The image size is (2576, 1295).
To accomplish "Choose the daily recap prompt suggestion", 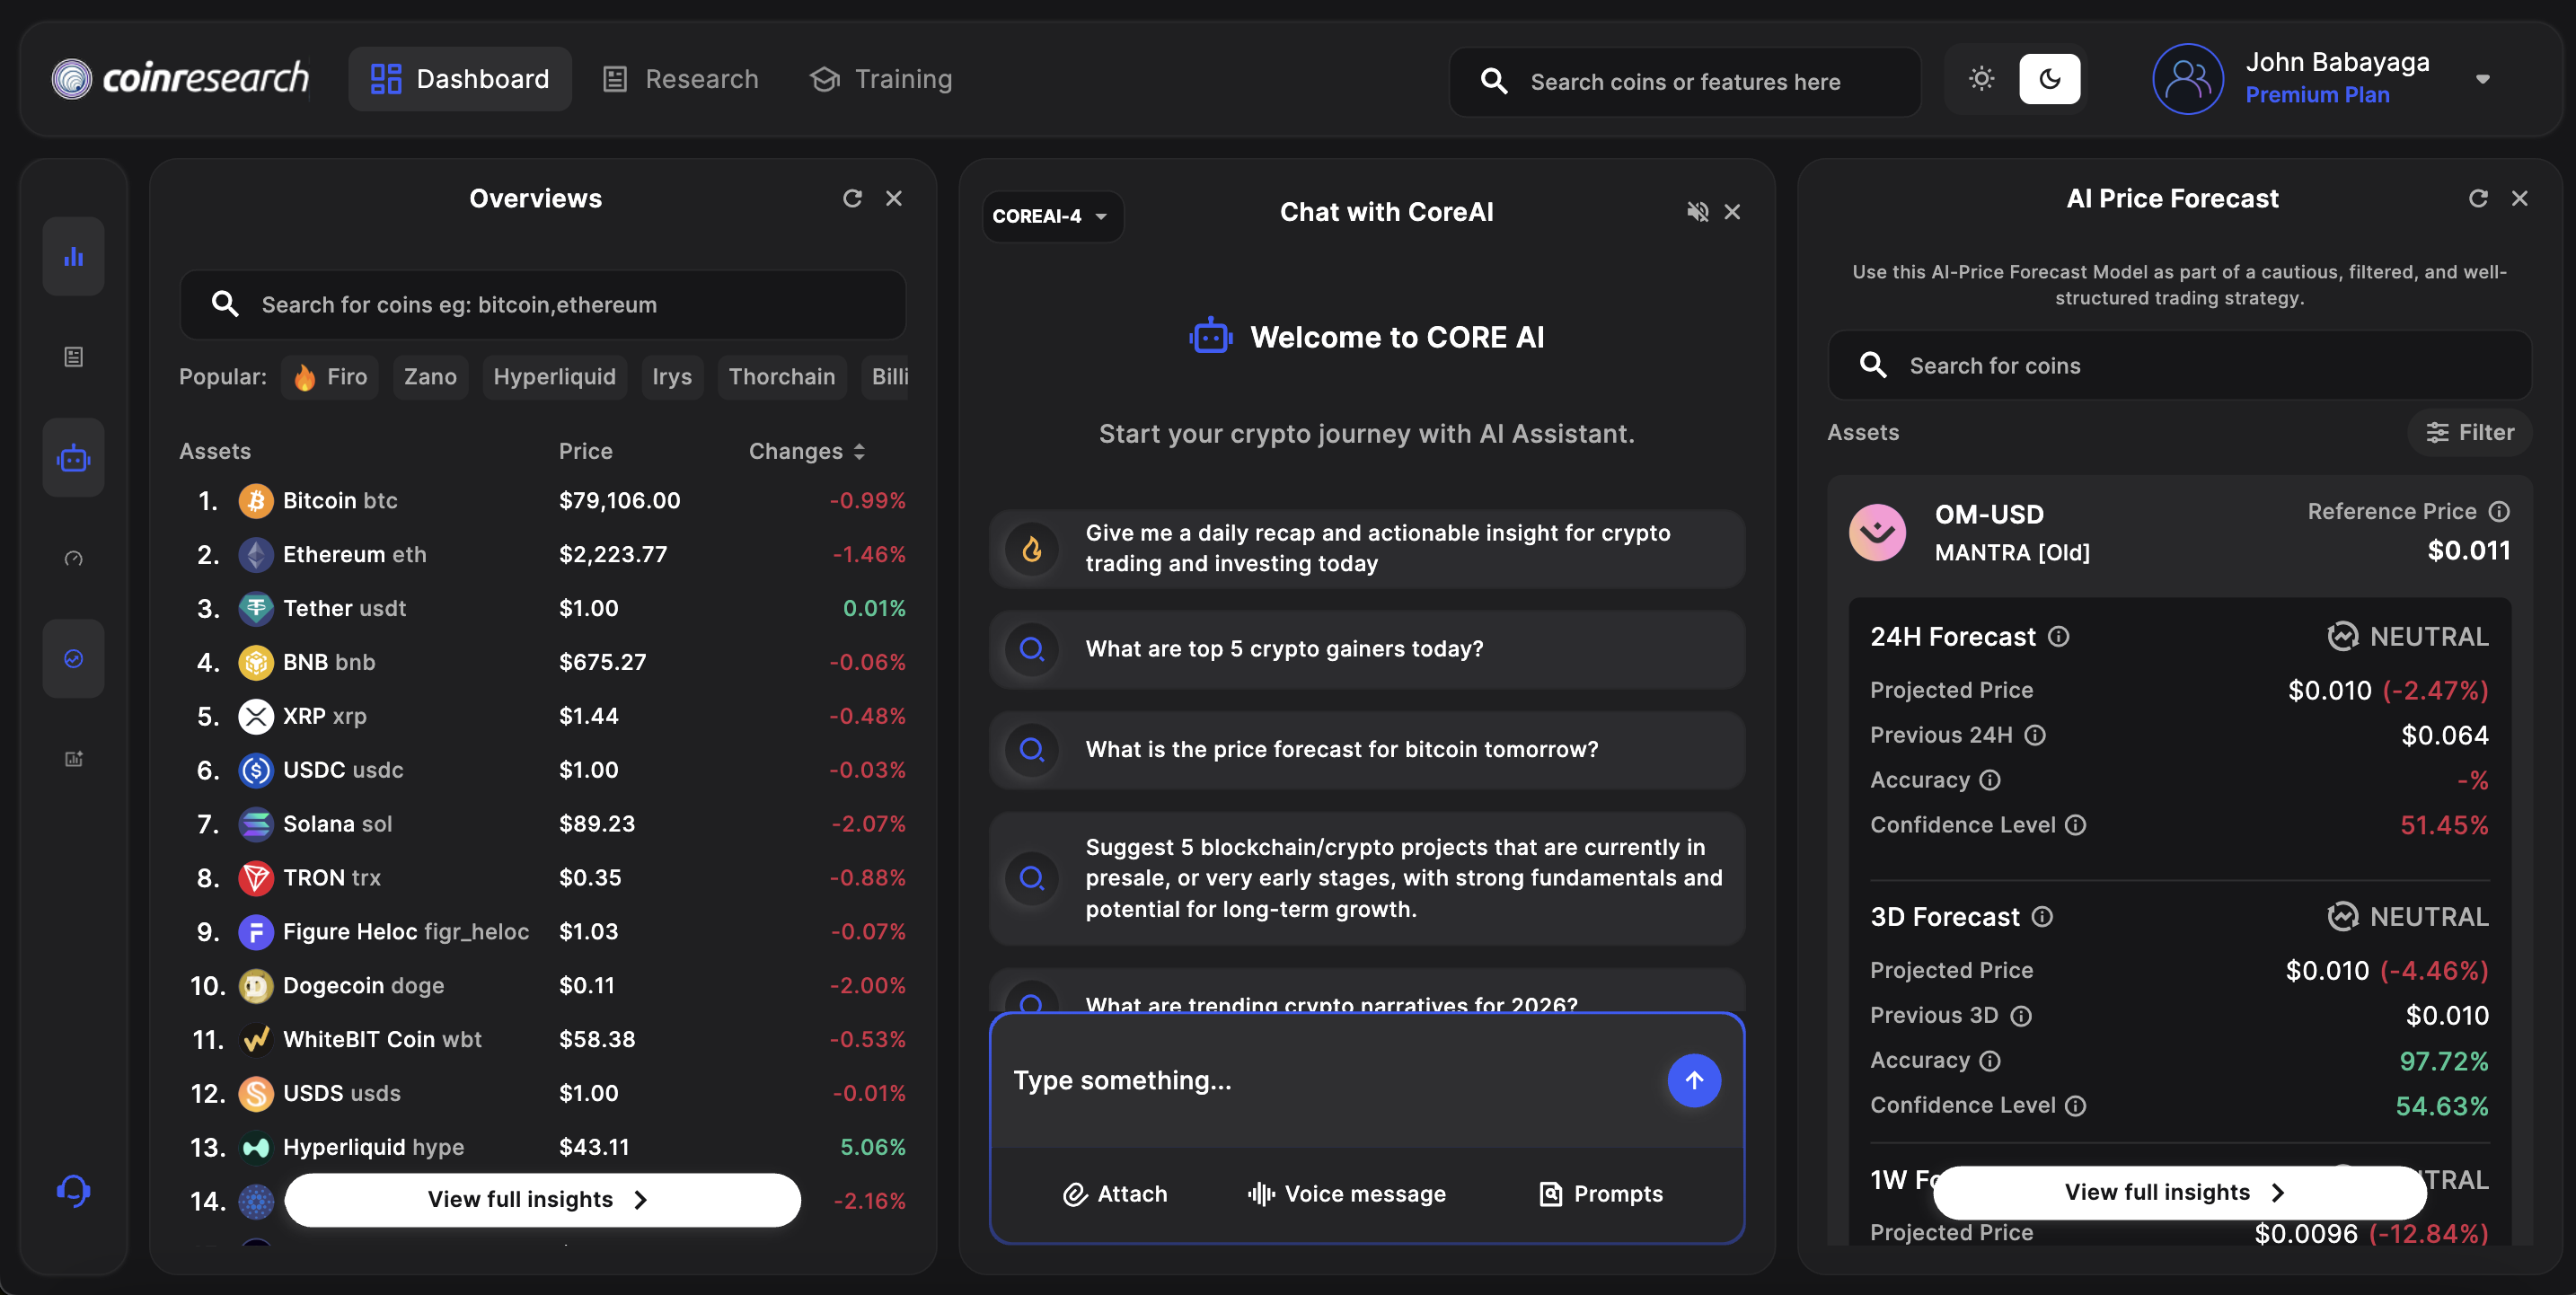I will 1367,548.
